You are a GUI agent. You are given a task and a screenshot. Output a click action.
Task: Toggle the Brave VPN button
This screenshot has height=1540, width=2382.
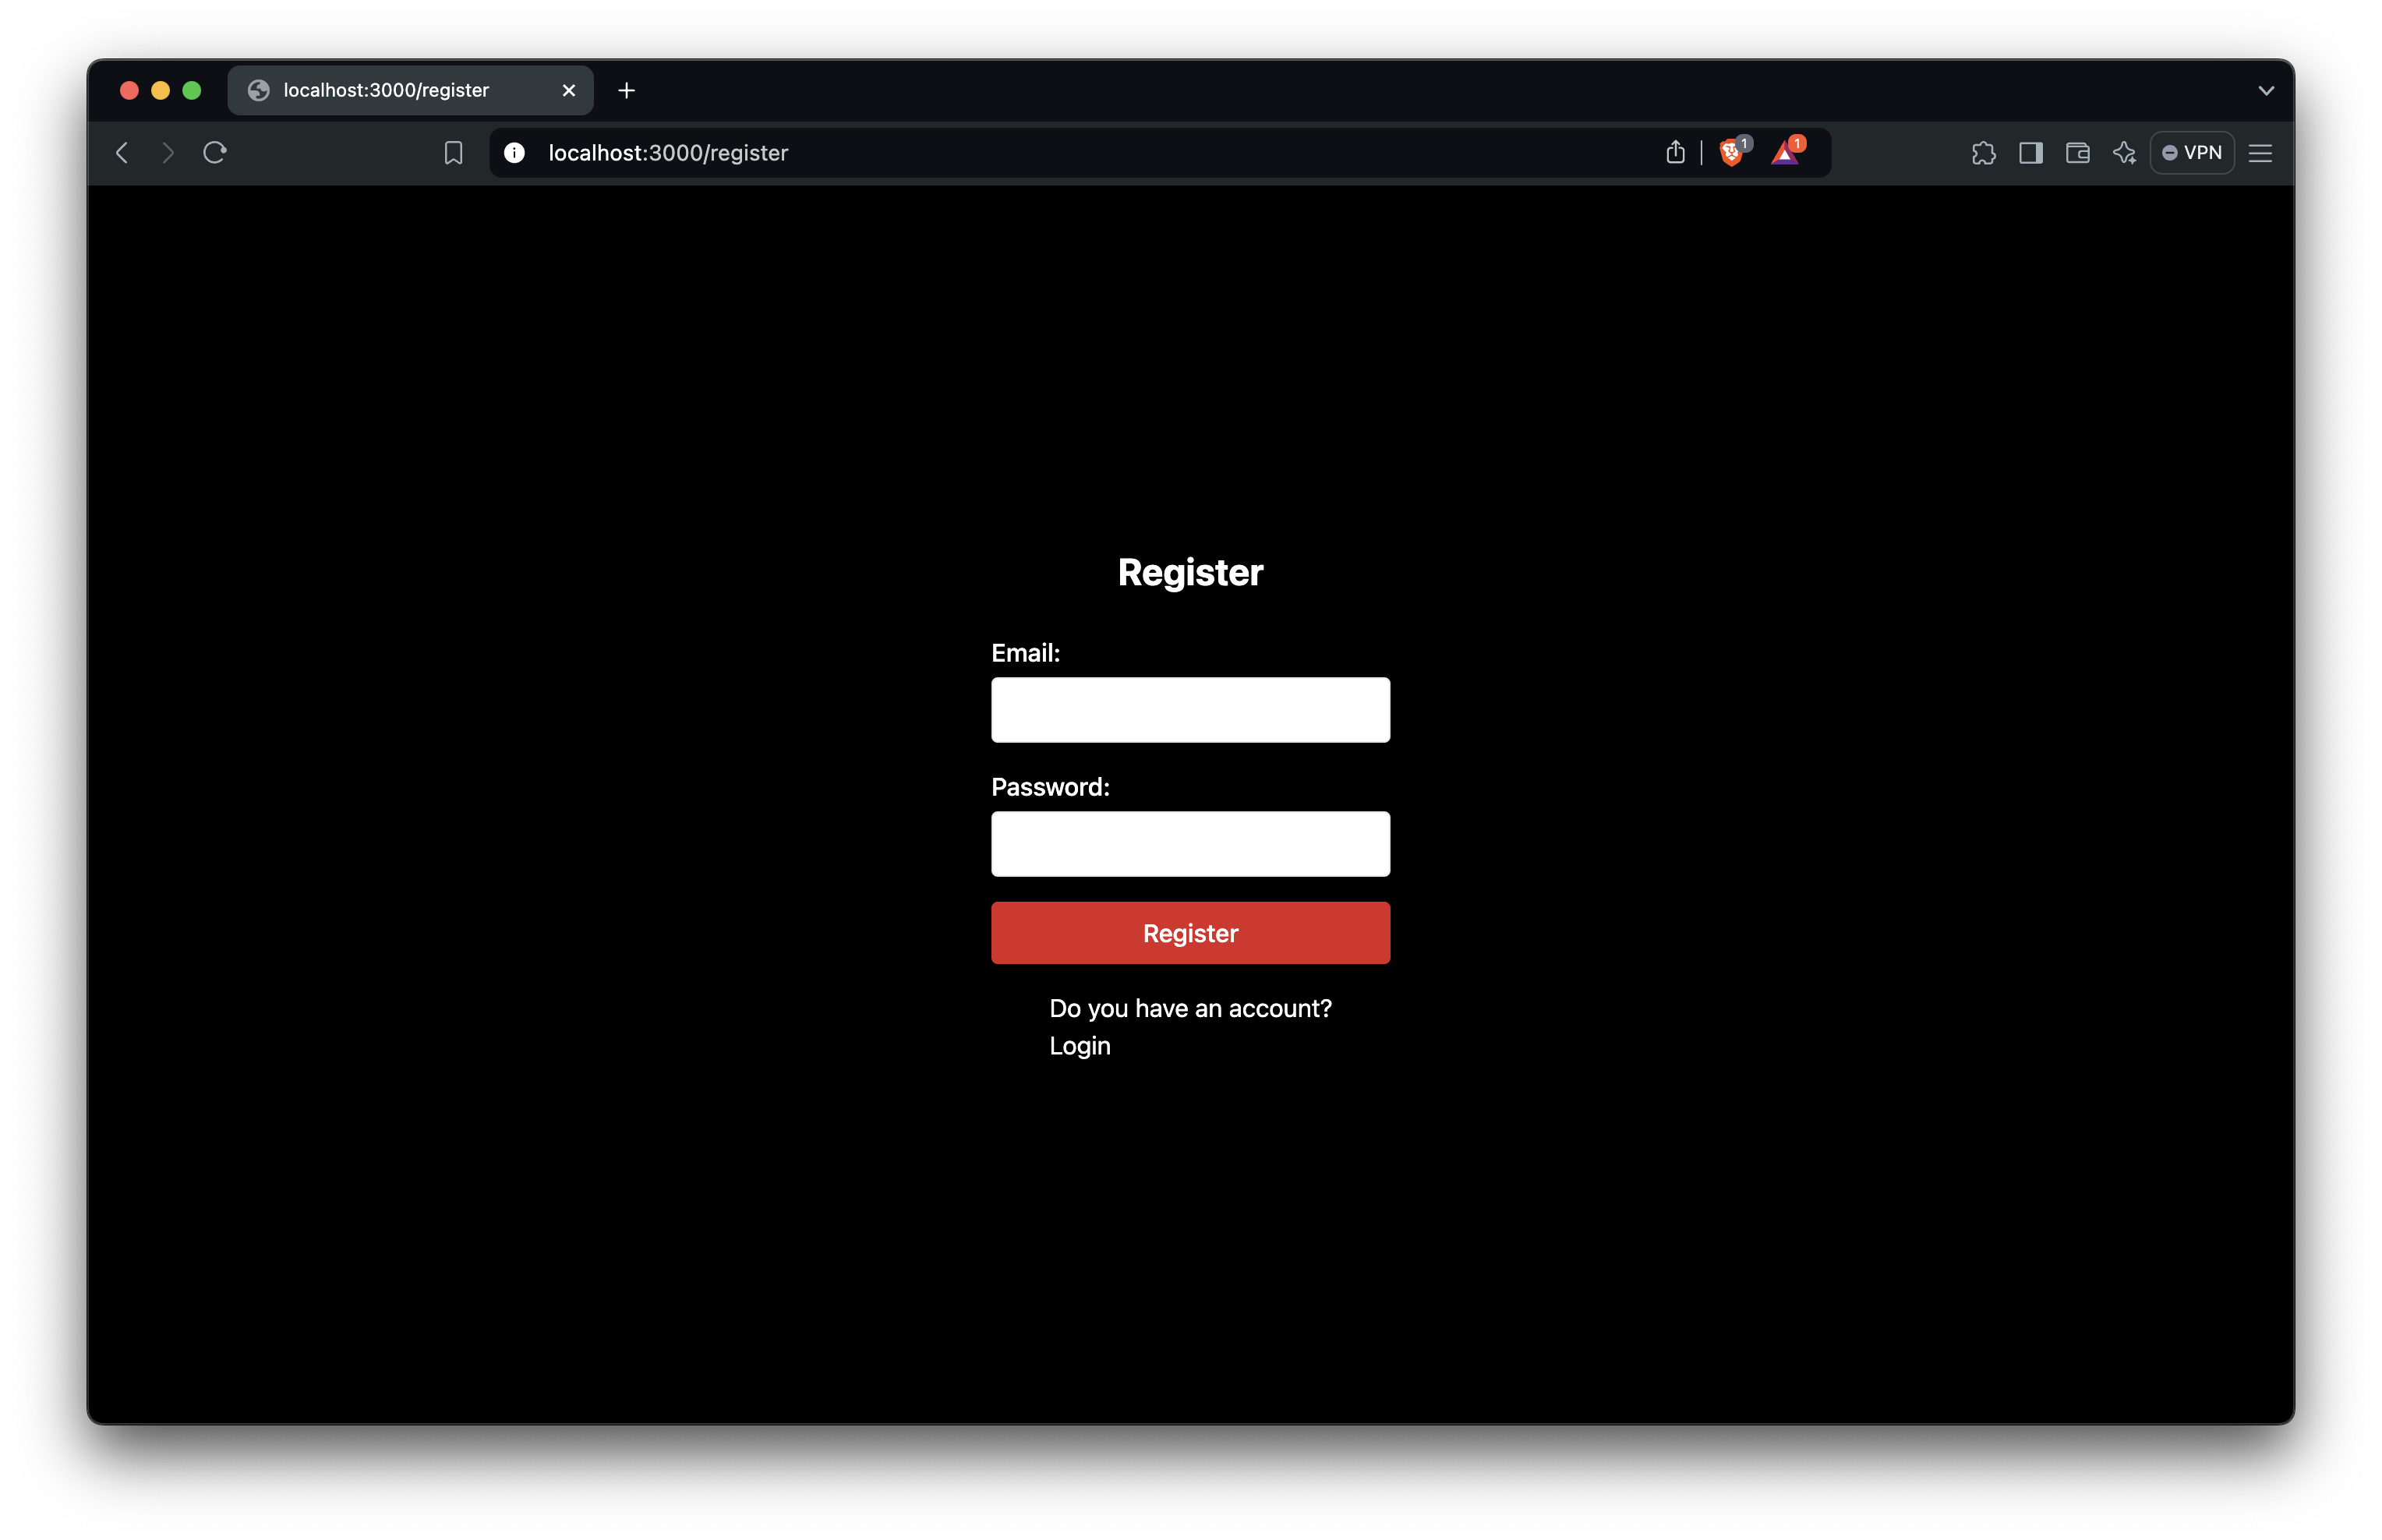[2192, 152]
